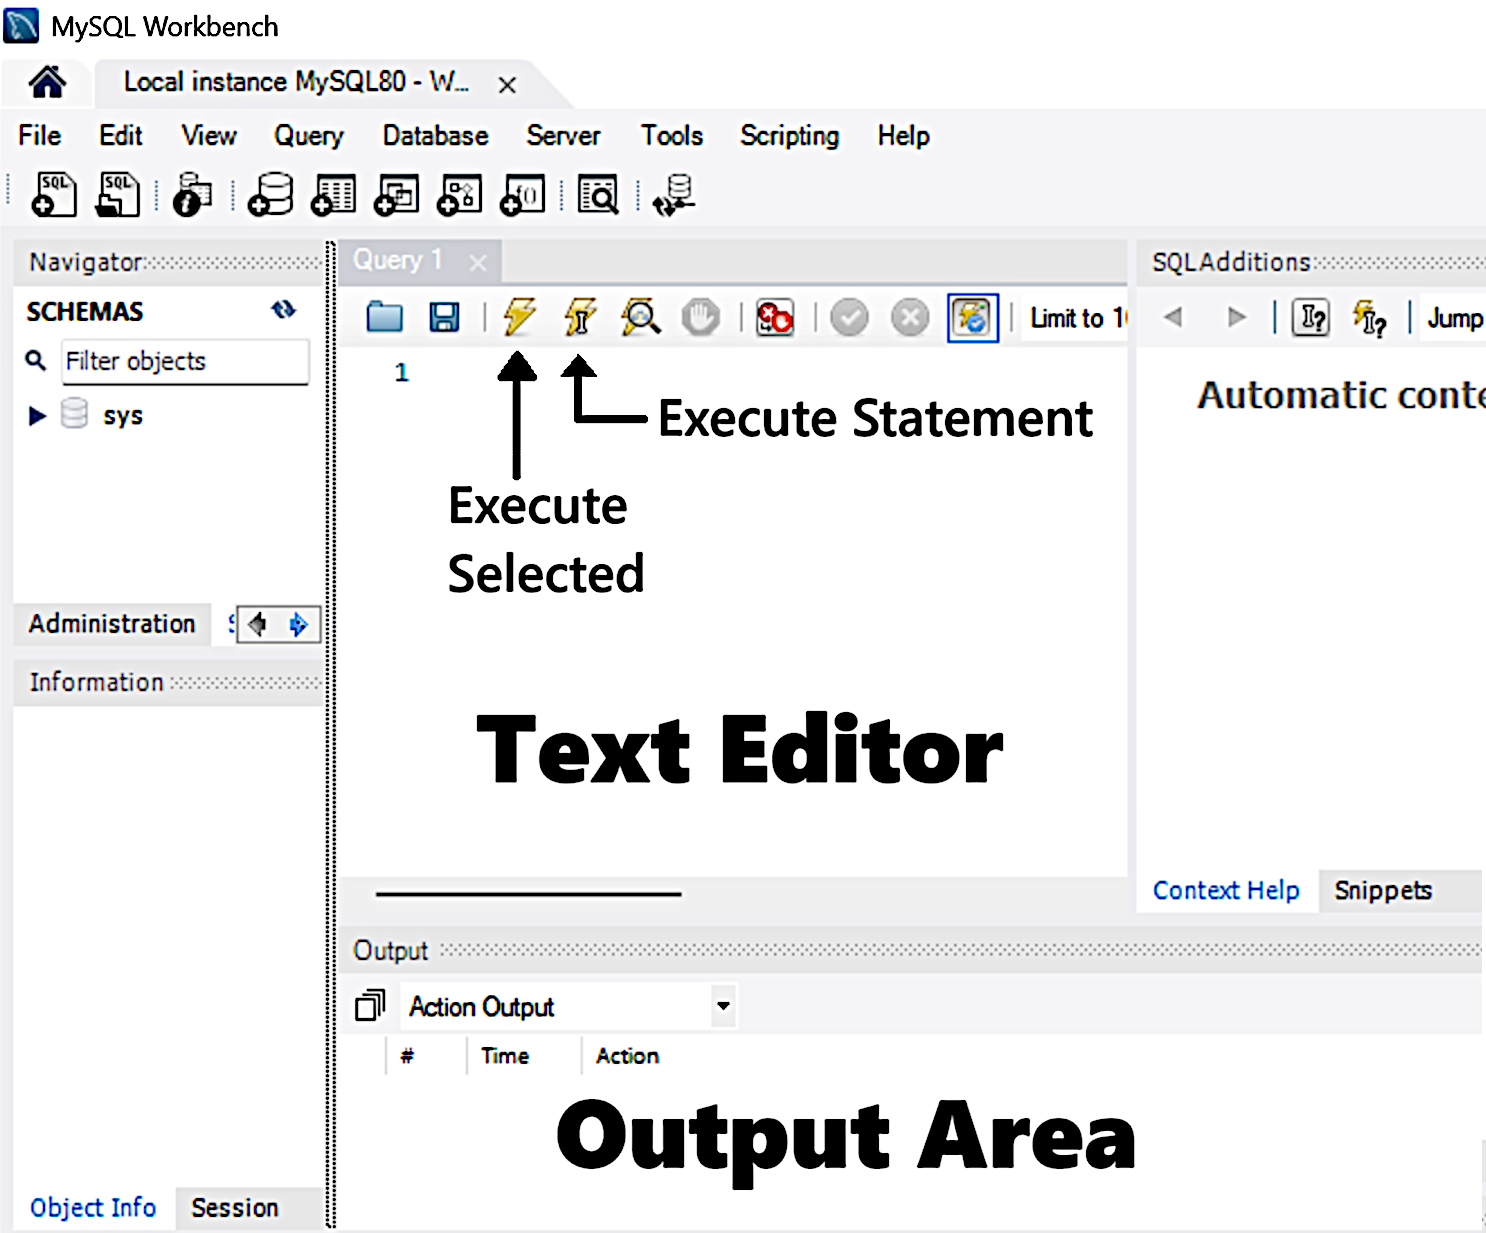
Task: Navigate navigator tabs right arrow
Action: tap(298, 624)
